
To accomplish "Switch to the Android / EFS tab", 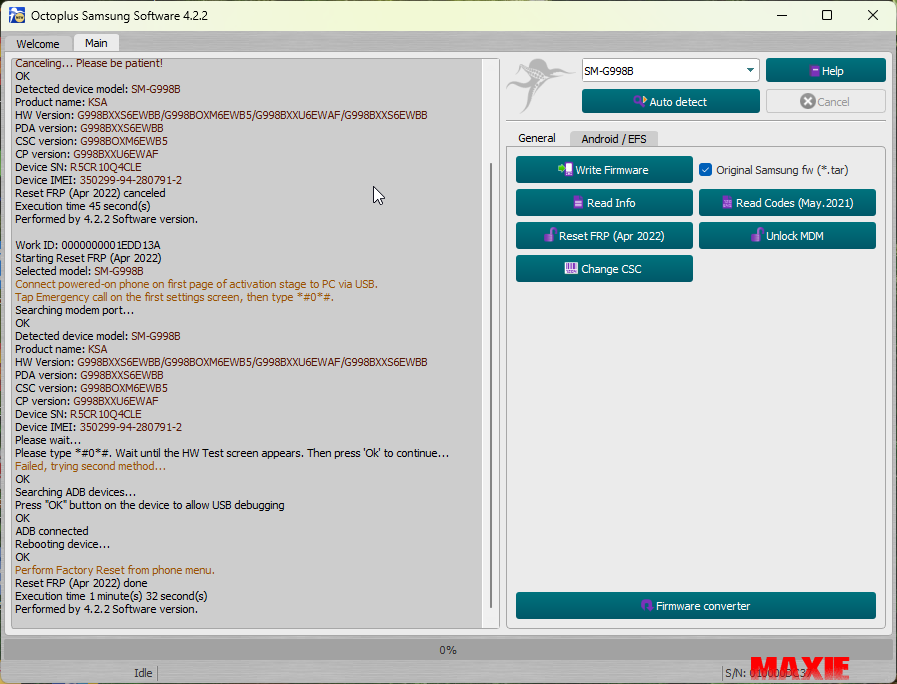I will (614, 139).
